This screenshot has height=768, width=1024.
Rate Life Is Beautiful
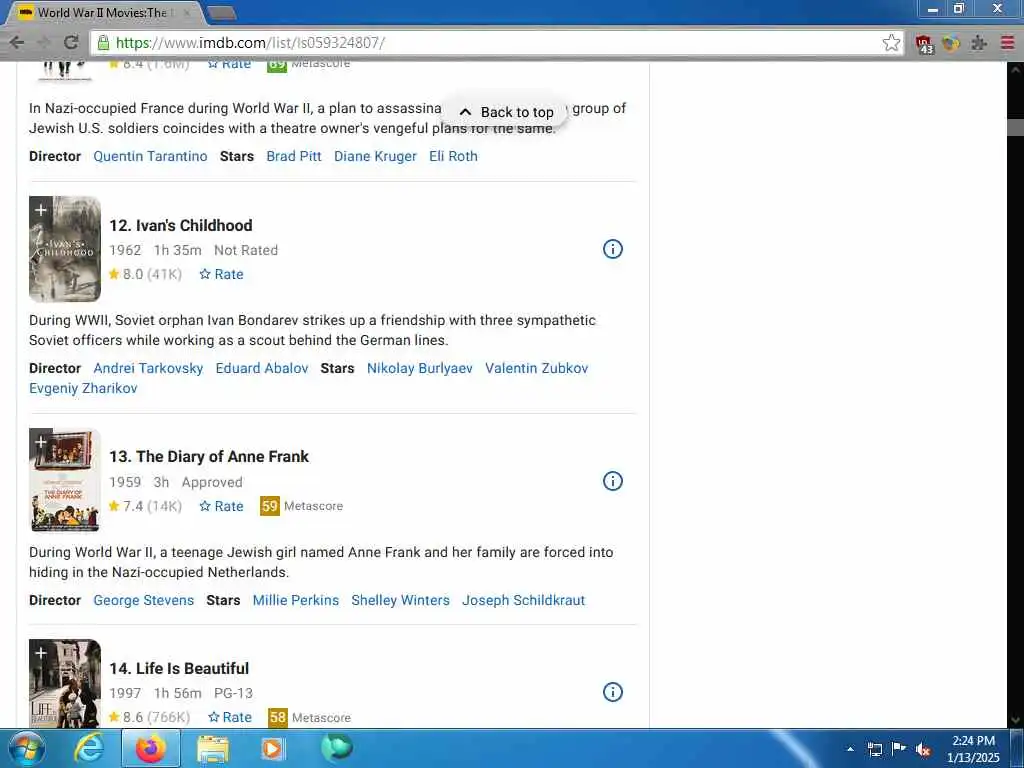click(x=229, y=717)
